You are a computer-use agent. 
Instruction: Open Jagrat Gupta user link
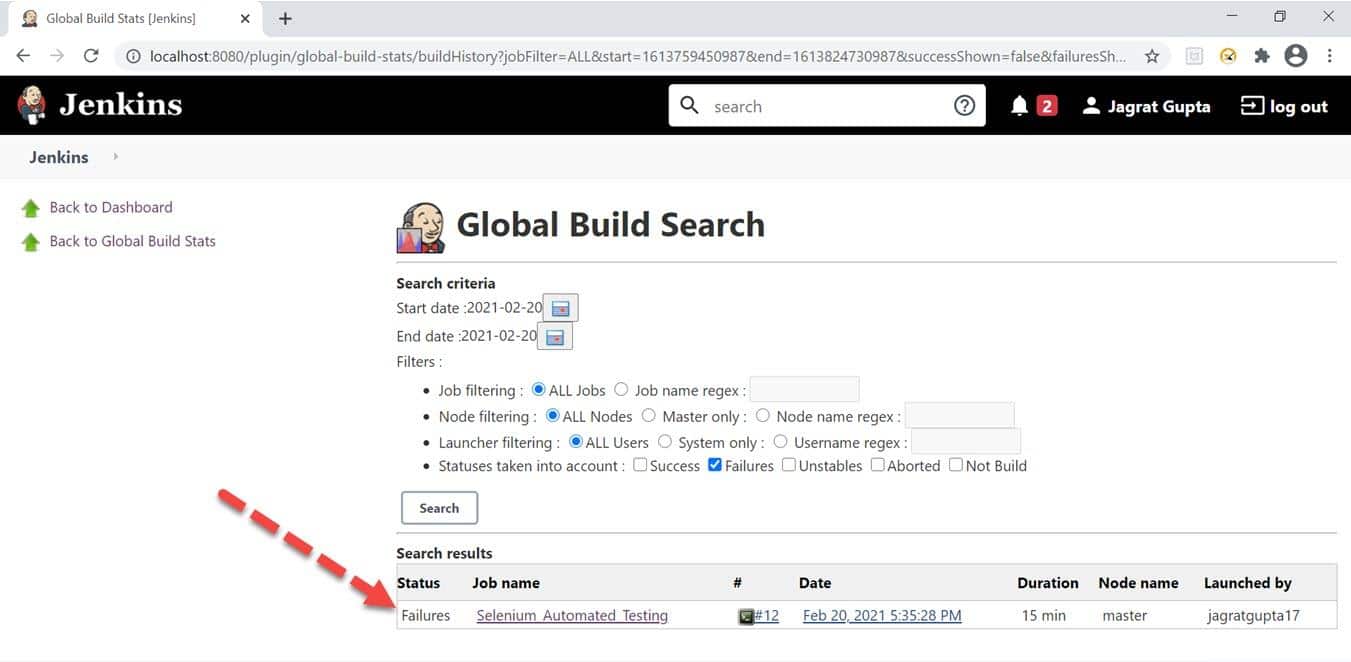coord(1159,106)
